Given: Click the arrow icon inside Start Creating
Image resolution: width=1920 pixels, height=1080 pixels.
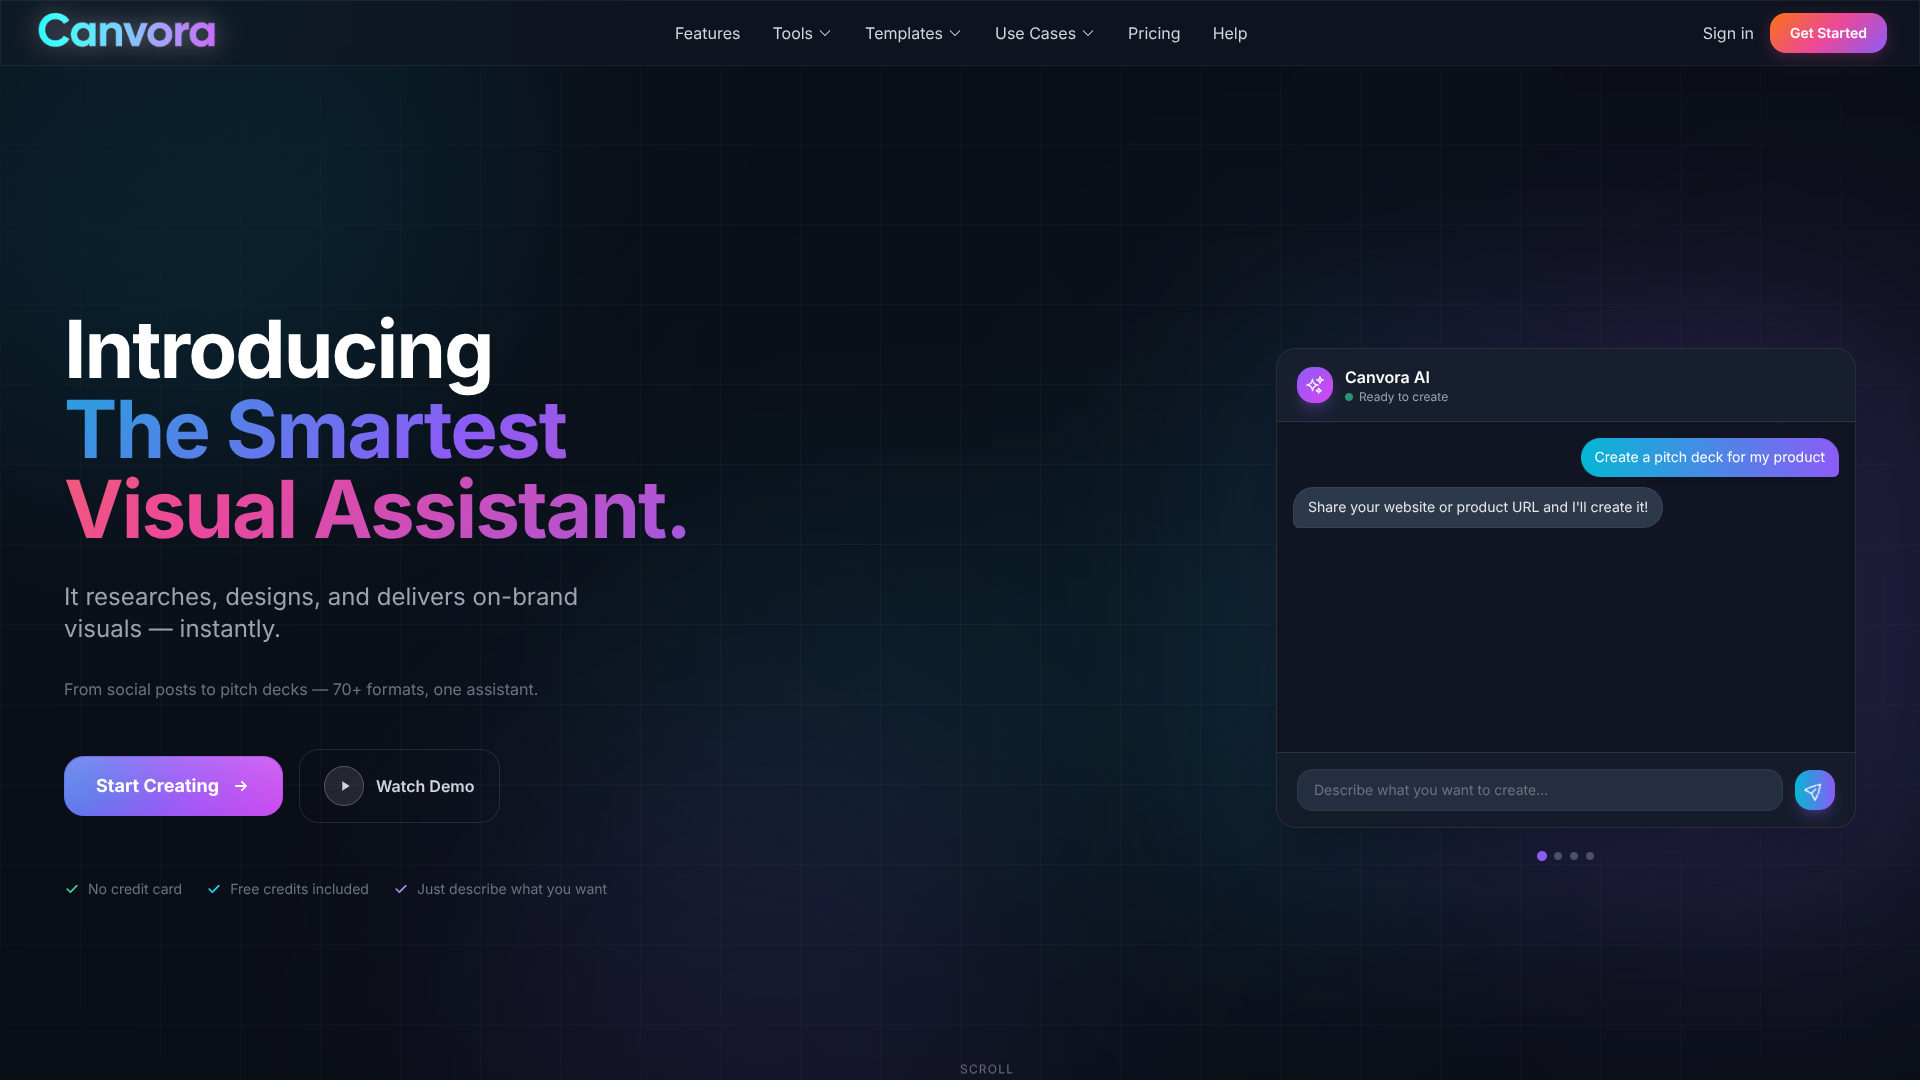Looking at the screenshot, I should tap(241, 786).
